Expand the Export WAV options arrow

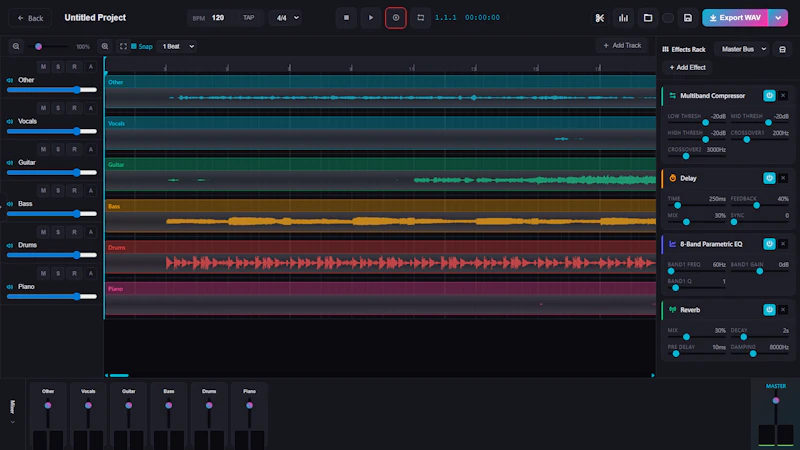[778, 18]
